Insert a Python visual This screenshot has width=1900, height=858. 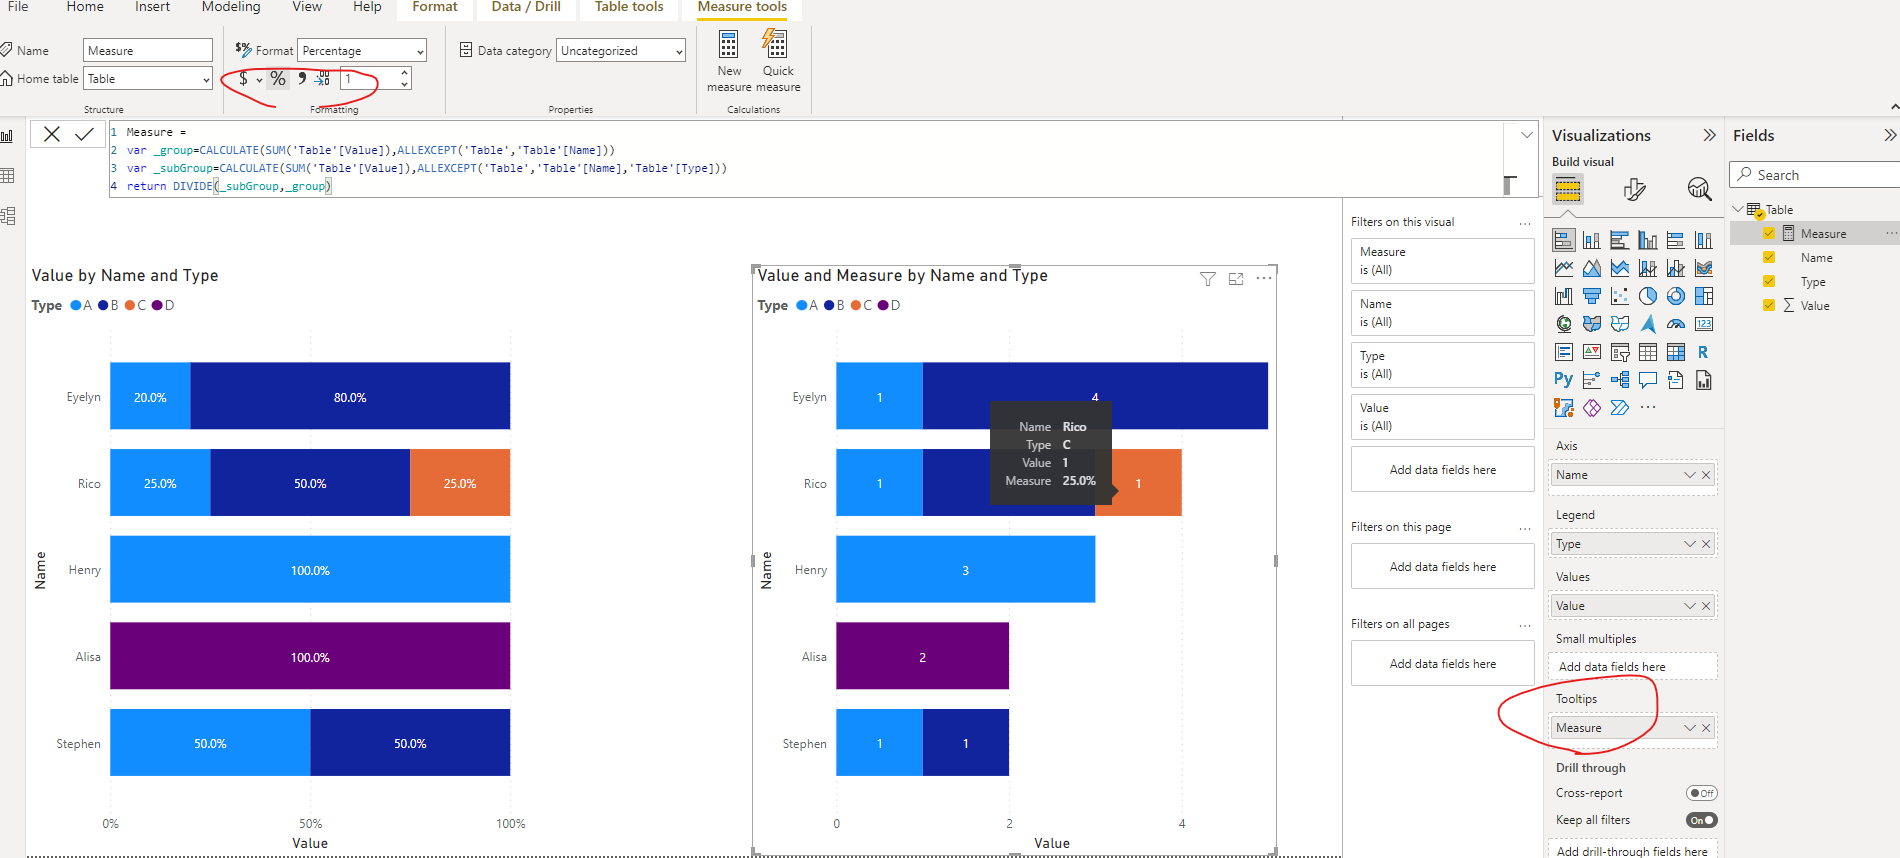point(1564,380)
